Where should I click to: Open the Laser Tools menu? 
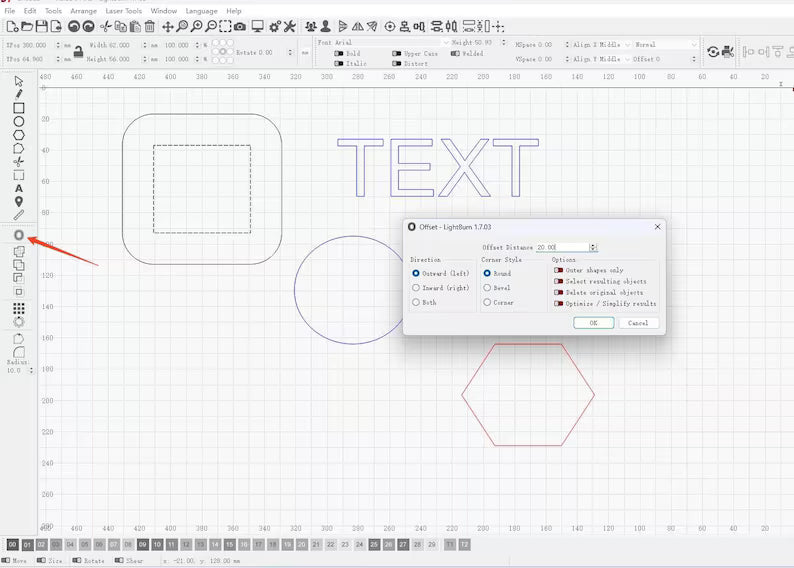[124, 11]
